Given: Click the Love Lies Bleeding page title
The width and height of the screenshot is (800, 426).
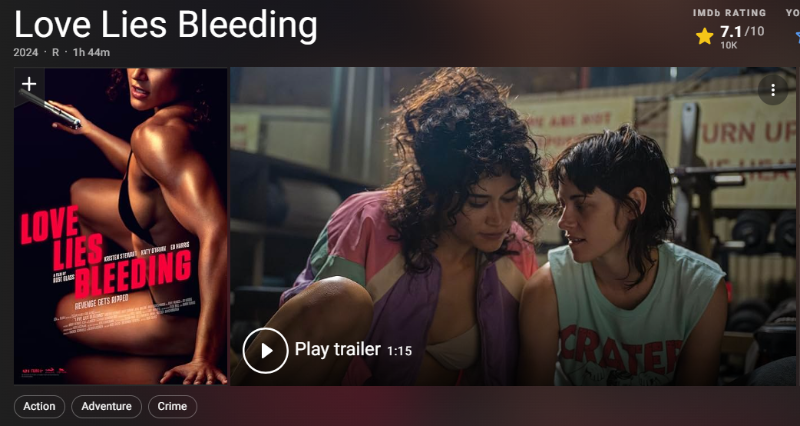Looking at the screenshot, I should coord(166,25).
